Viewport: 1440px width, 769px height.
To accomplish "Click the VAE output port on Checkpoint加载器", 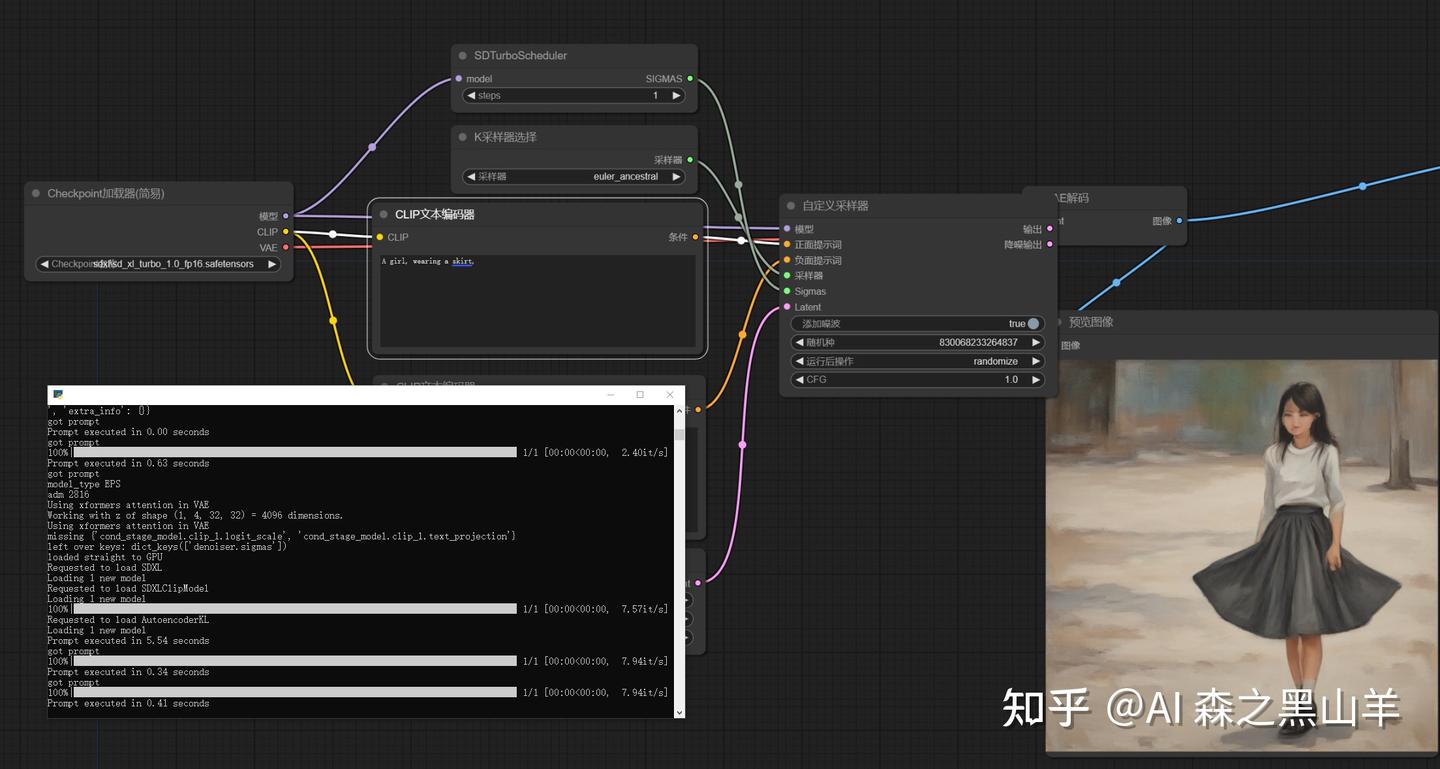I will coord(285,247).
